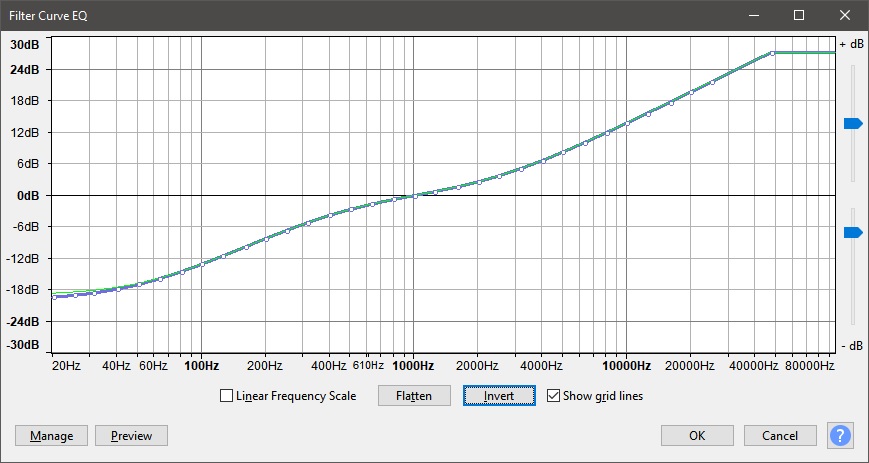Click the Filter Curve EQ window title
Screen dimensions: 869x463
pyautogui.click(x=48, y=16)
